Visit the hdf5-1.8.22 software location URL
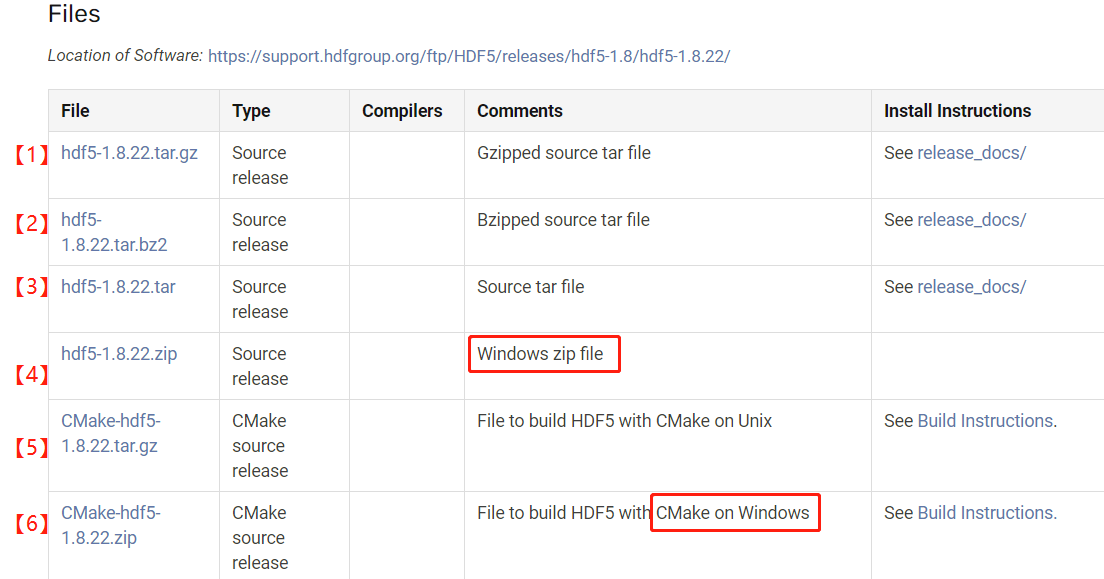The image size is (1104, 579). tap(468, 56)
